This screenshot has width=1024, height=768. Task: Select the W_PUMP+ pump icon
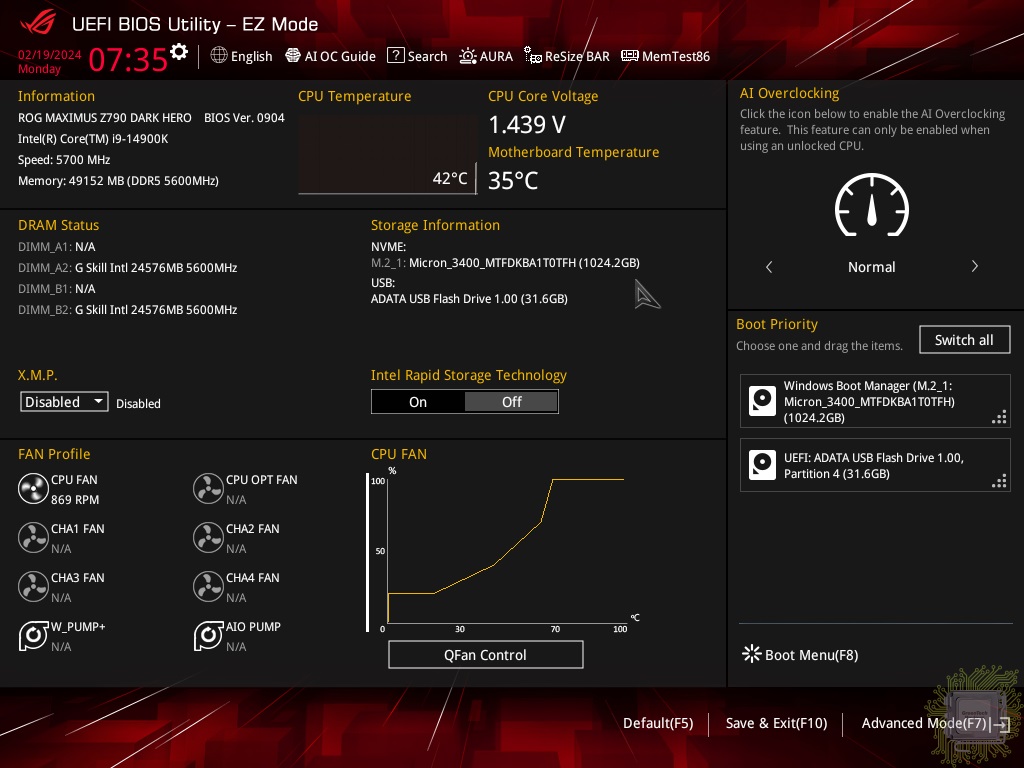(x=33, y=636)
